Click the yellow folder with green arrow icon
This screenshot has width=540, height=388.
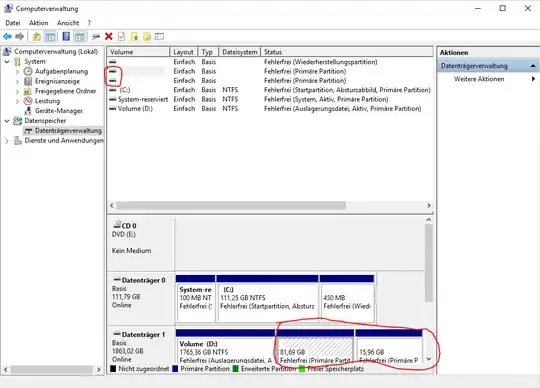pos(134,36)
